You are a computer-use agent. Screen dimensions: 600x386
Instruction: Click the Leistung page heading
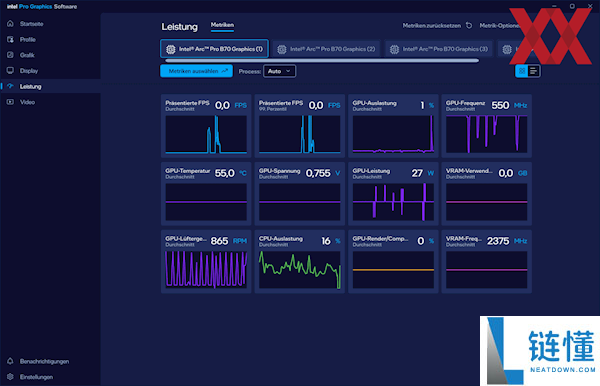click(x=179, y=27)
